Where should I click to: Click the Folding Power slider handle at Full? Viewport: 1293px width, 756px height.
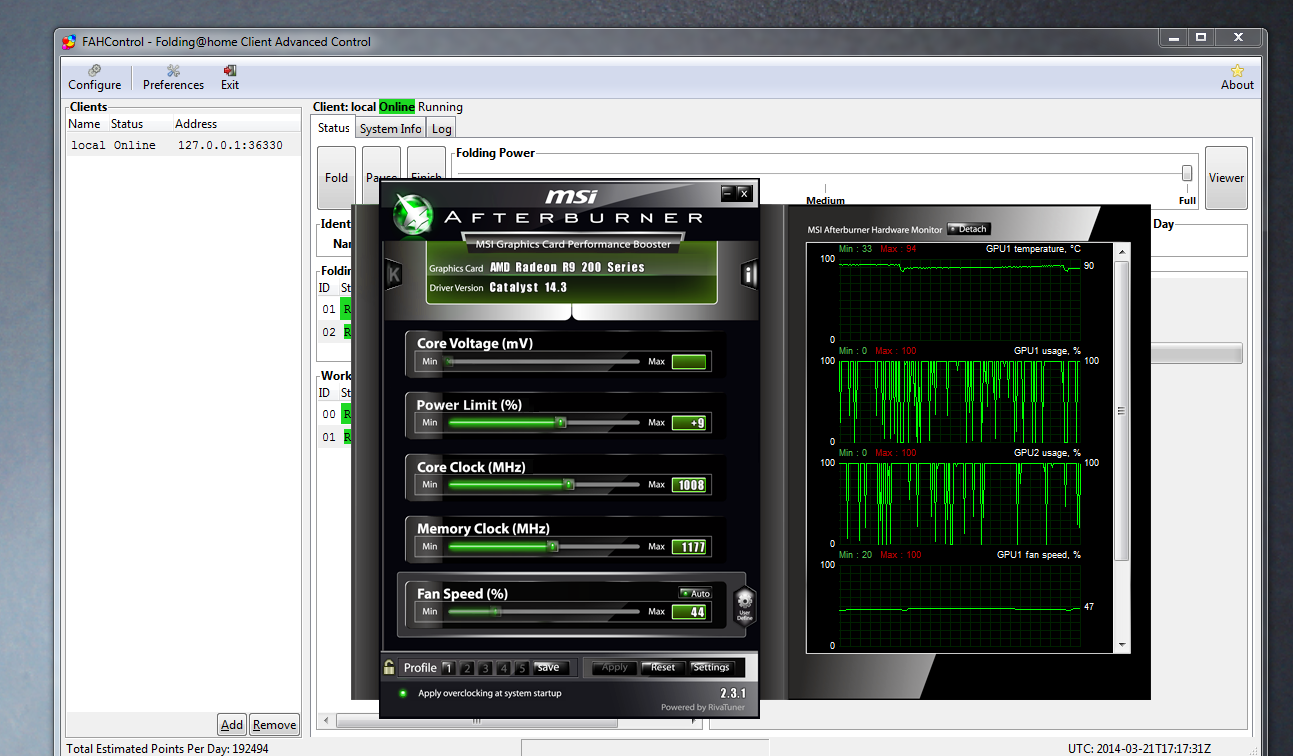point(1187,173)
